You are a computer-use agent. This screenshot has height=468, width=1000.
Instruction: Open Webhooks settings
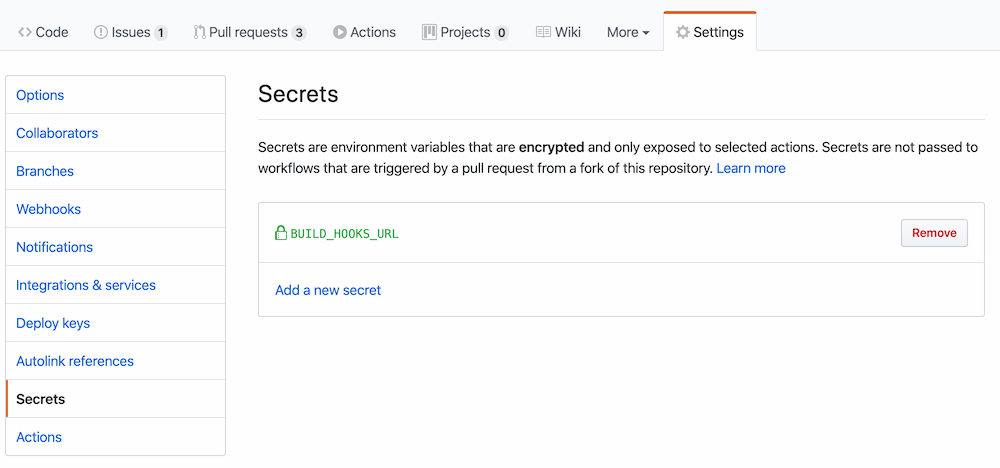[115, 208]
